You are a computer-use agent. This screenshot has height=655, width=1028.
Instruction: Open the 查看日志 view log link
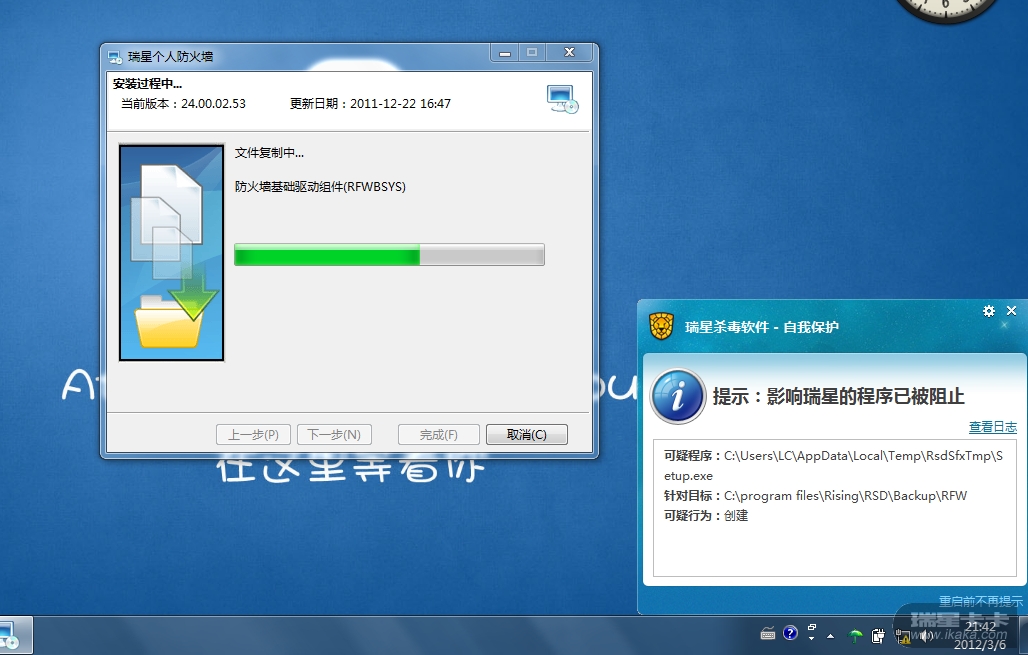[993, 427]
